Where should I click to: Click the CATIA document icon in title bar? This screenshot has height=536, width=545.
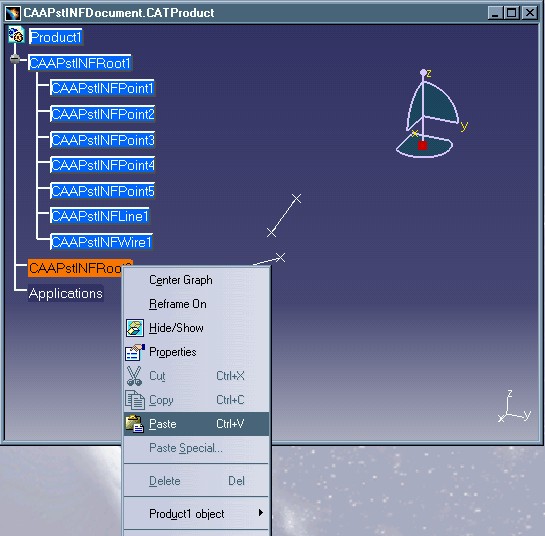[x=13, y=13]
